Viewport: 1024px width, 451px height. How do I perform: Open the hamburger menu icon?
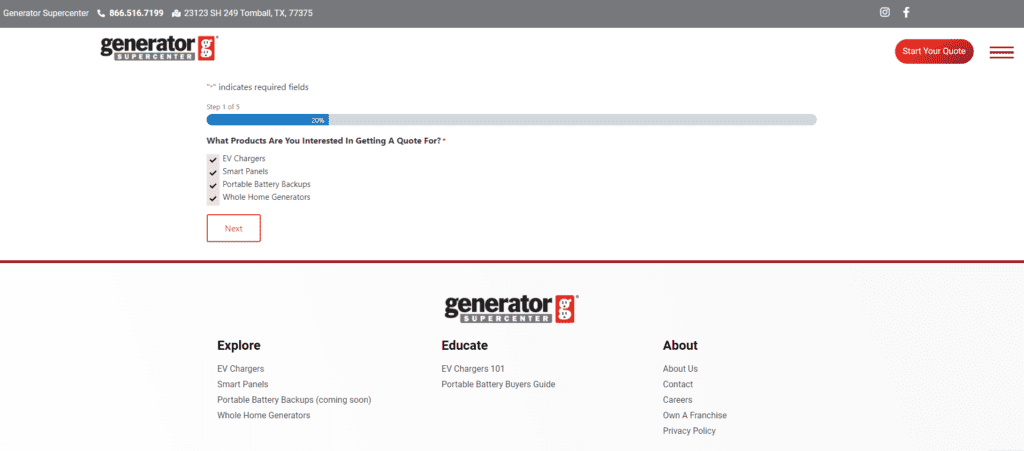tap(1000, 52)
